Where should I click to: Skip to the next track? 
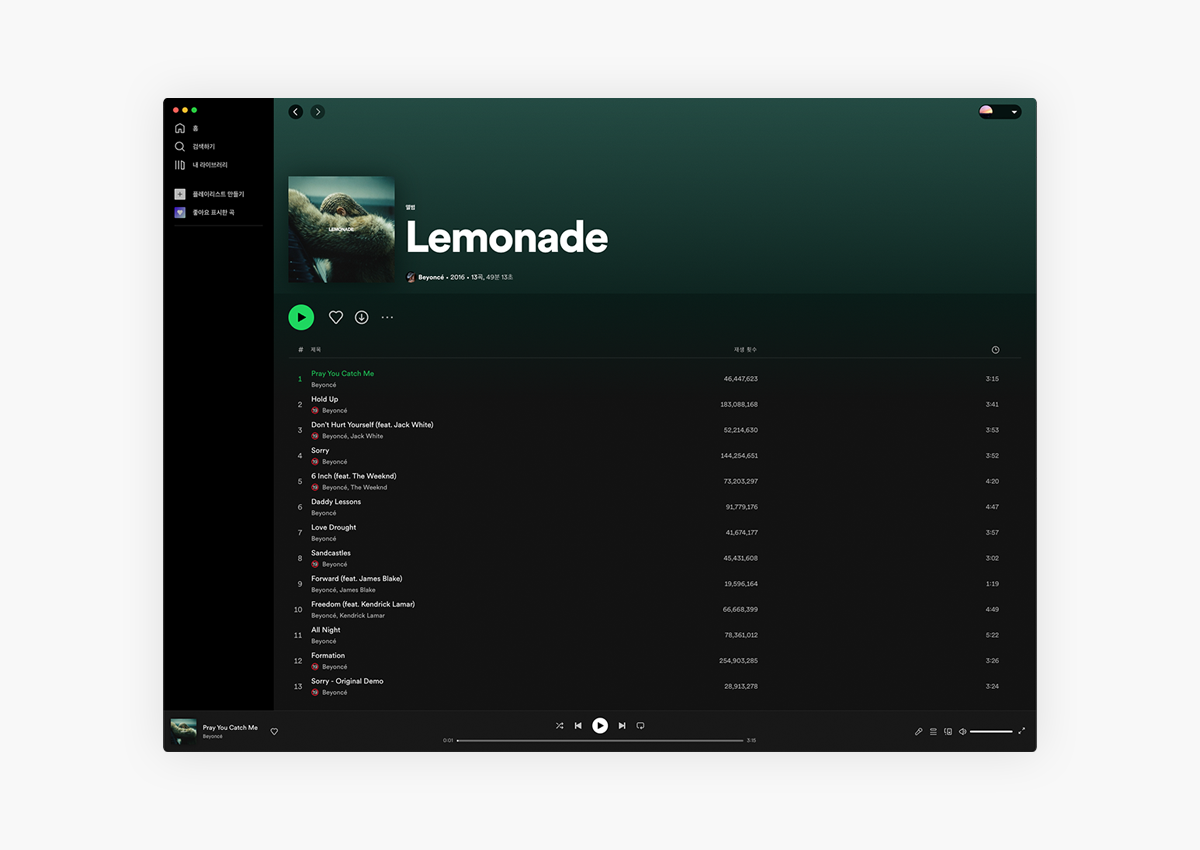point(622,726)
